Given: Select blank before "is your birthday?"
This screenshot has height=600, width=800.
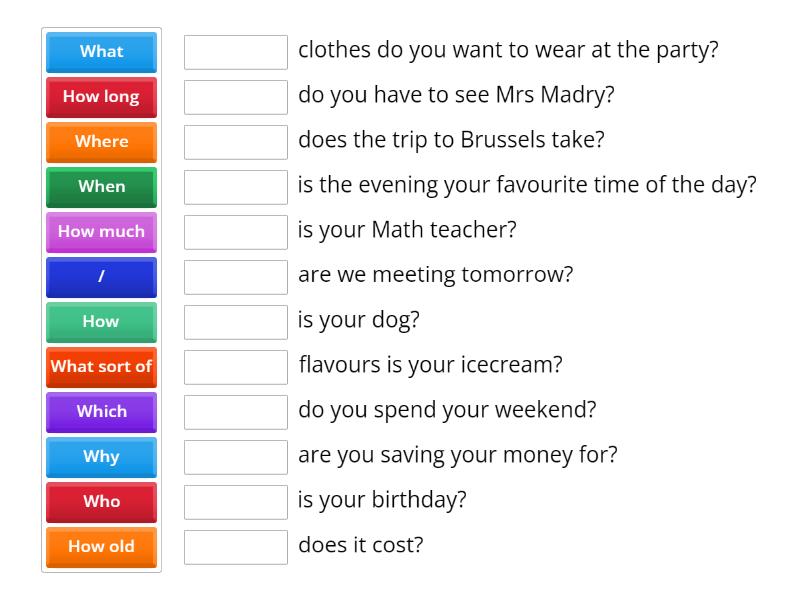Looking at the screenshot, I should point(236,502).
